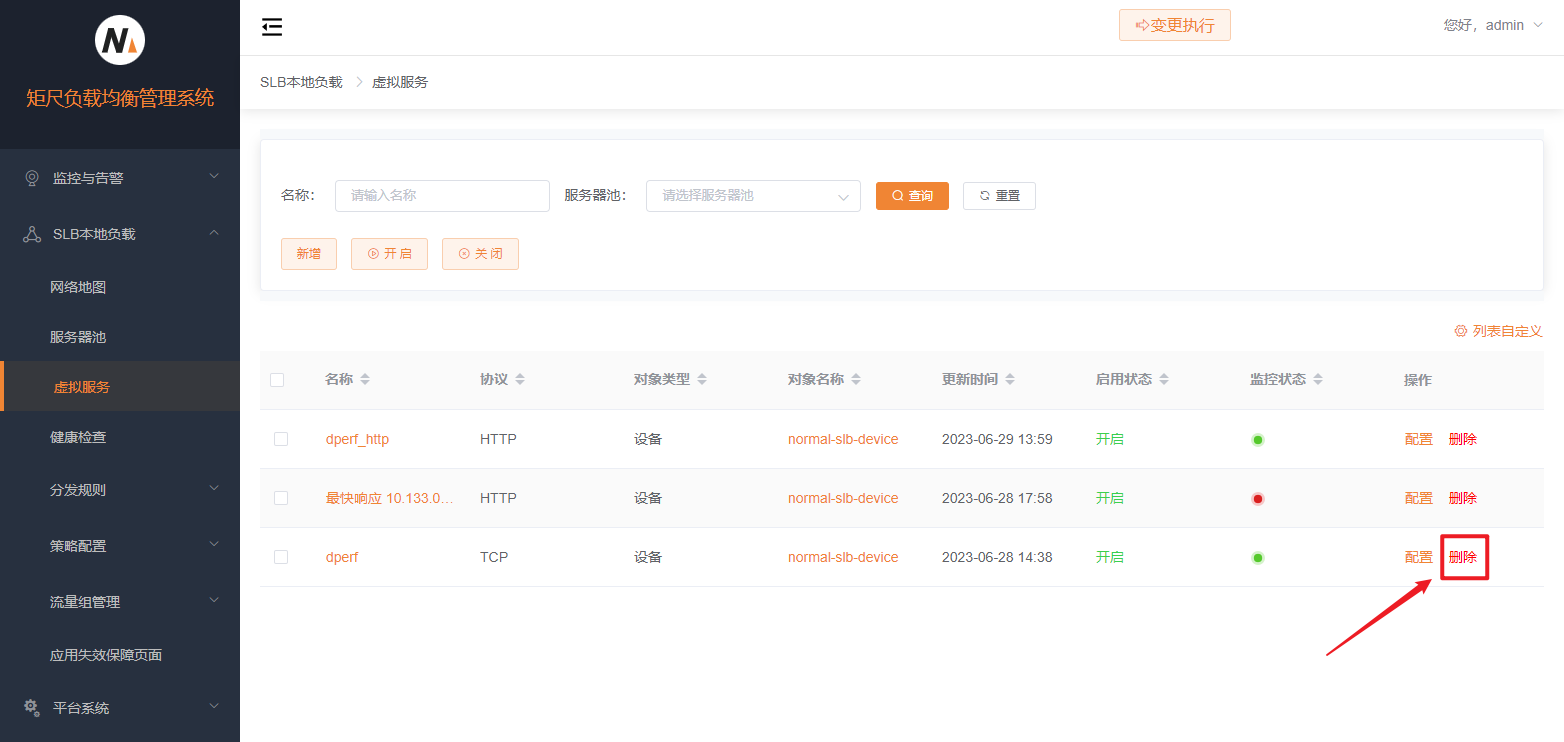
Task: Sort the table by 名称 column arrows
Action: pyautogui.click(x=365, y=380)
